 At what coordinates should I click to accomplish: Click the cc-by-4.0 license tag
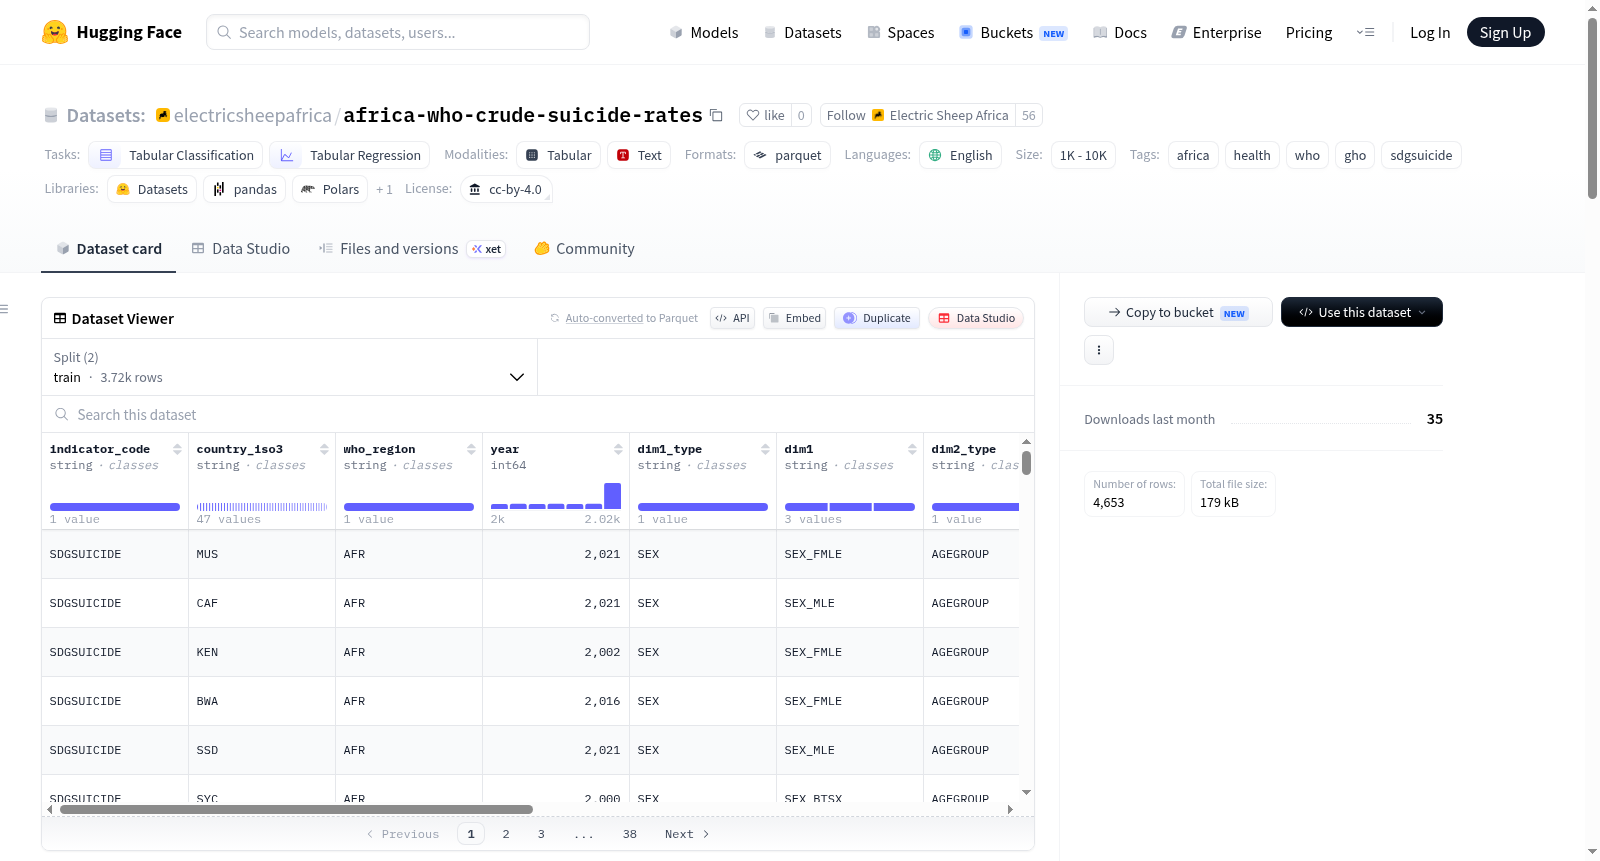506,189
